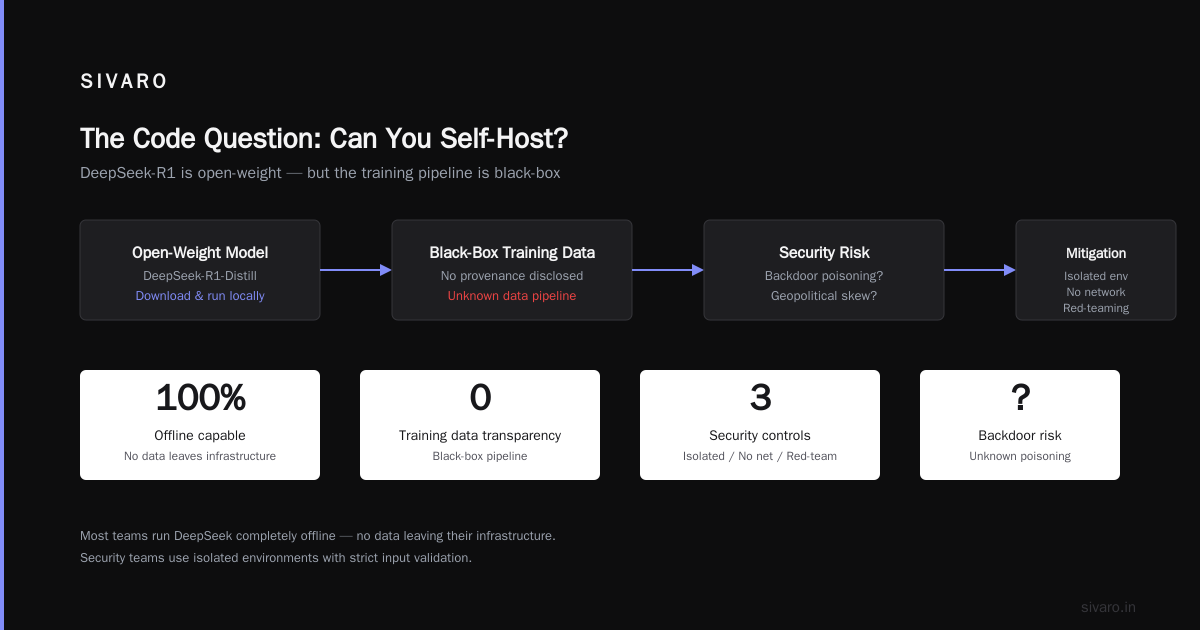
Task: Click the arrow pointing to Security Risk box
Action: tap(668, 270)
